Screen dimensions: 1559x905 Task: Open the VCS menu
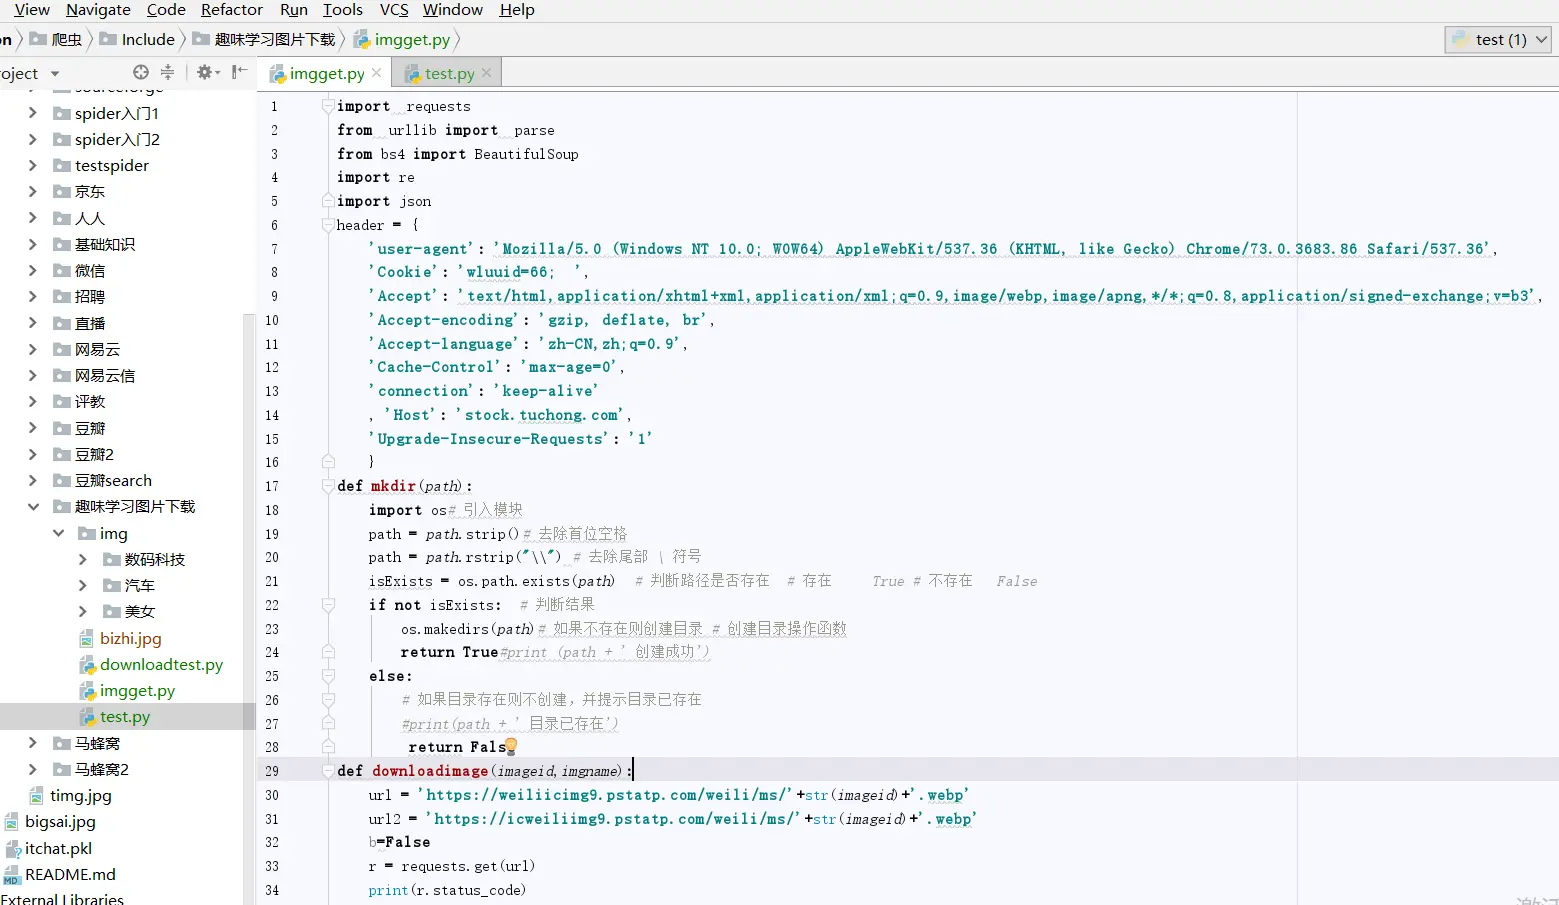[394, 10]
